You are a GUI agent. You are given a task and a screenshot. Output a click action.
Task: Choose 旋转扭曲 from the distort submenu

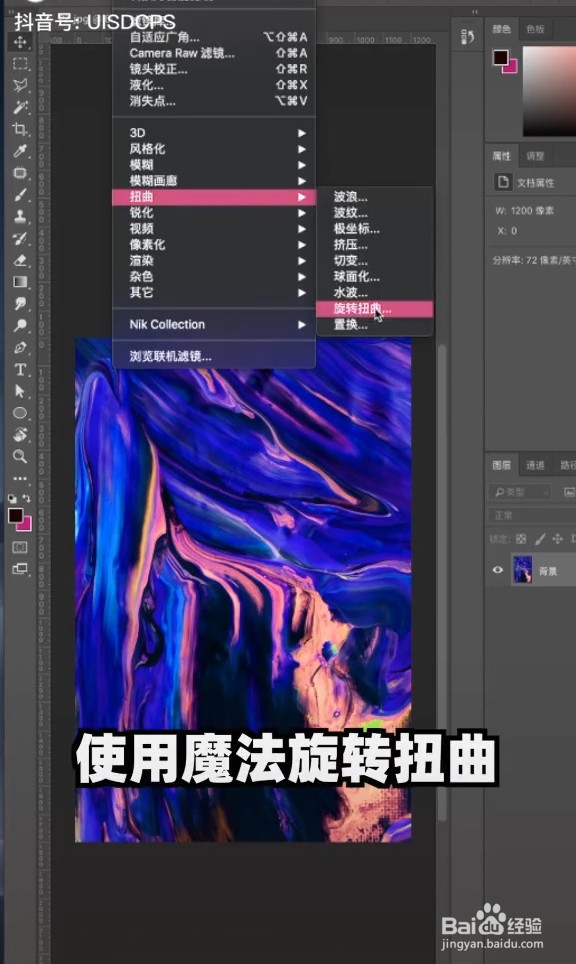[374, 309]
